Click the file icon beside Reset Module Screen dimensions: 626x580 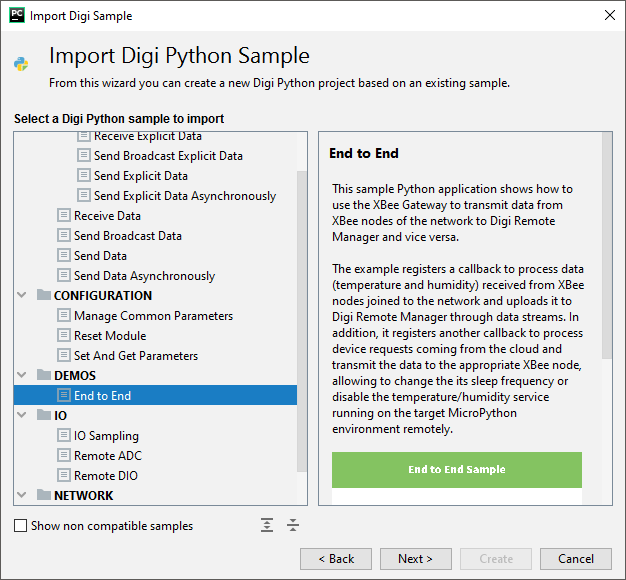tap(64, 336)
